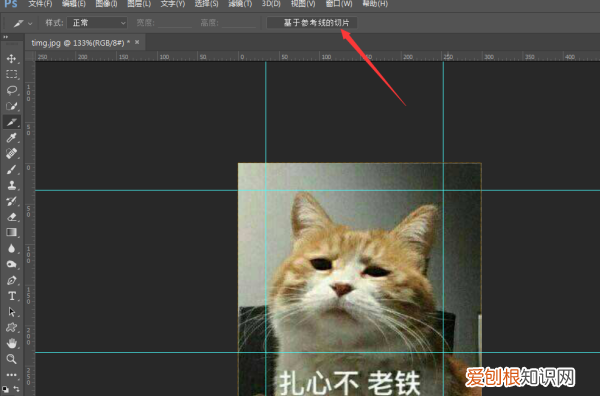Viewport: 600px width, 396px height.
Task: Open the 滤镜(T) menu
Action: pyautogui.click(x=240, y=4)
